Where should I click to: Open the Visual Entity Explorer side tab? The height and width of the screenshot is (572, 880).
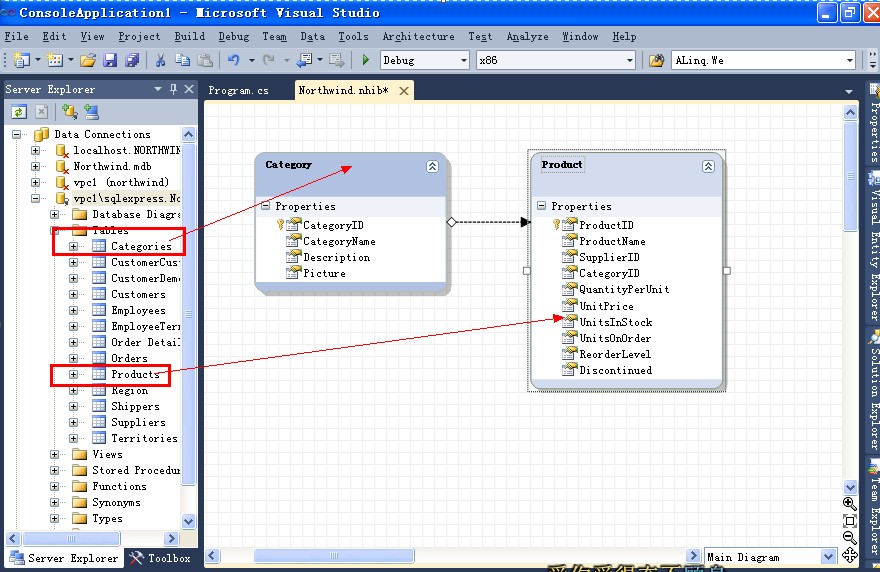(873, 247)
